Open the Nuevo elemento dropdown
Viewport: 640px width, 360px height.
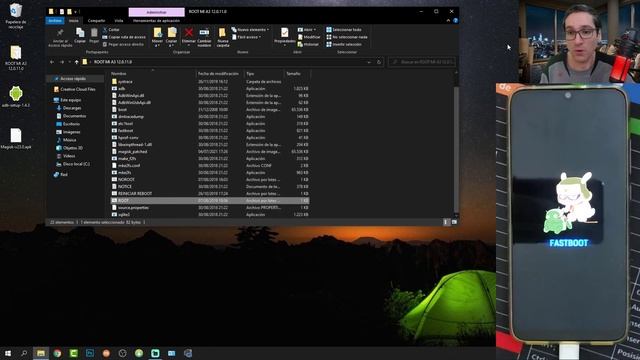(x=250, y=30)
